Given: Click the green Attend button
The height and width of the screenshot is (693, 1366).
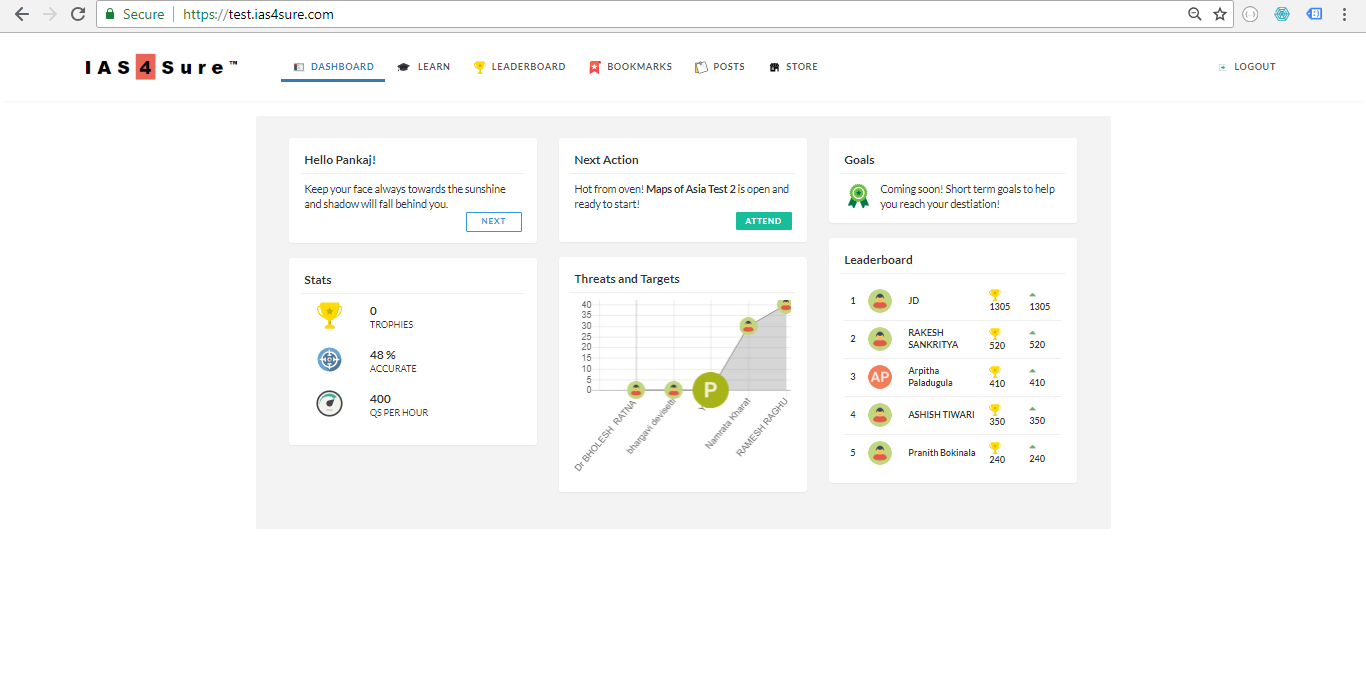Looking at the screenshot, I should click(x=764, y=221).
